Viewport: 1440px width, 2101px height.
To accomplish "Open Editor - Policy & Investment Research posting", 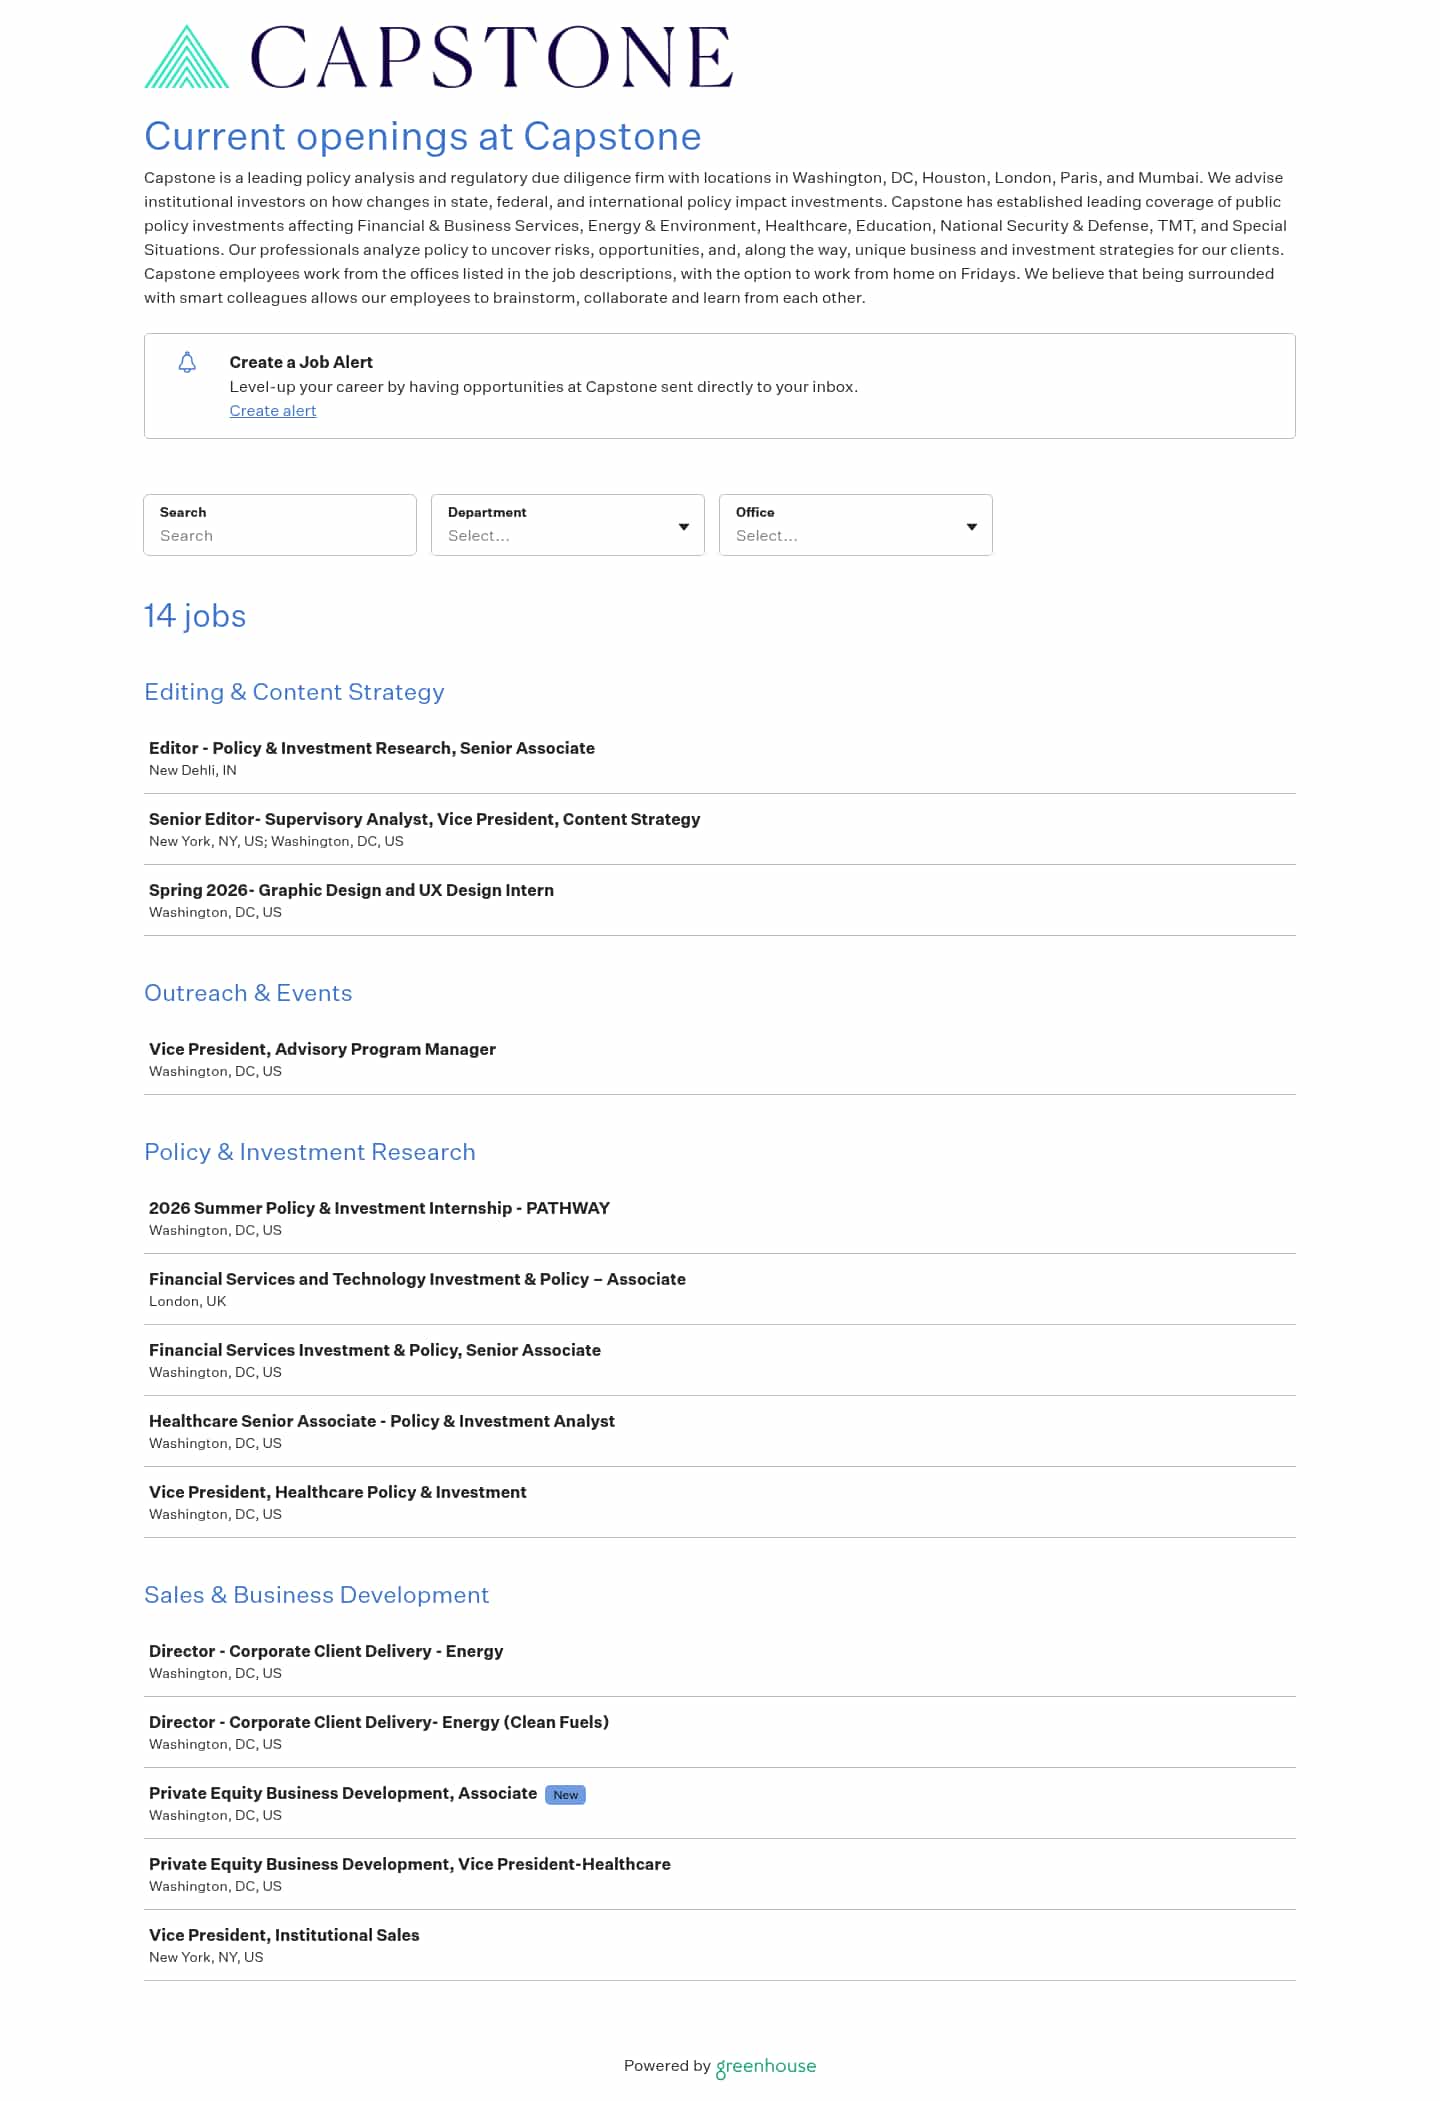I will point(371,748).
